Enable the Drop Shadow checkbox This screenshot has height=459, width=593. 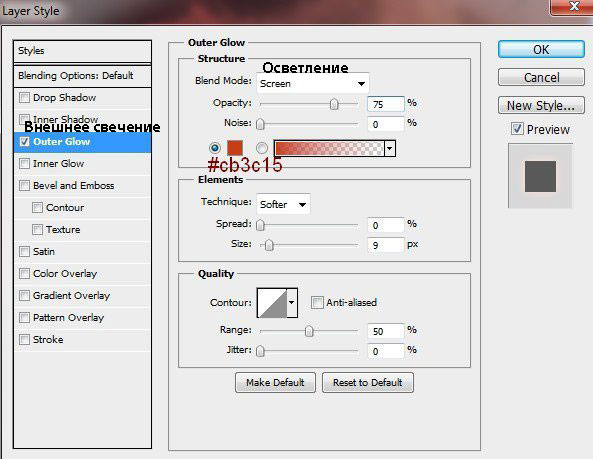coord(24,98)
